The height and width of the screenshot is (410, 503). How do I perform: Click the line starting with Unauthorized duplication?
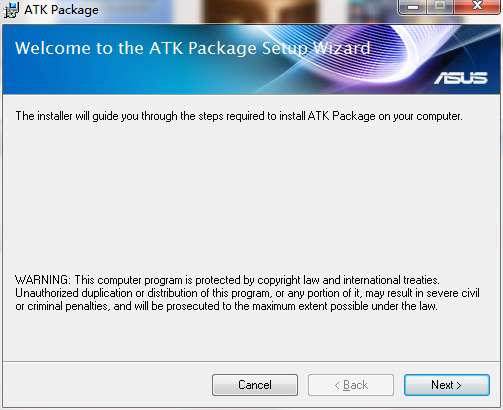click(247, 293)
